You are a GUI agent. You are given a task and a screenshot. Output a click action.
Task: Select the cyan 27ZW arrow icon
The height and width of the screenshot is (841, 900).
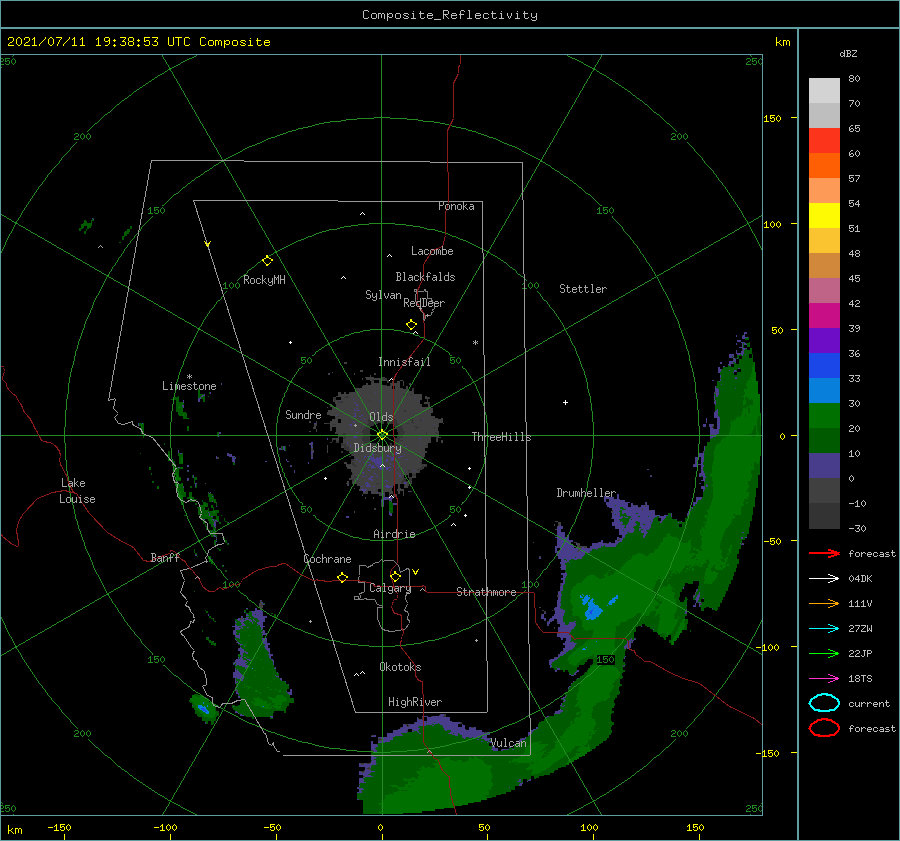[x=824, y=629]
